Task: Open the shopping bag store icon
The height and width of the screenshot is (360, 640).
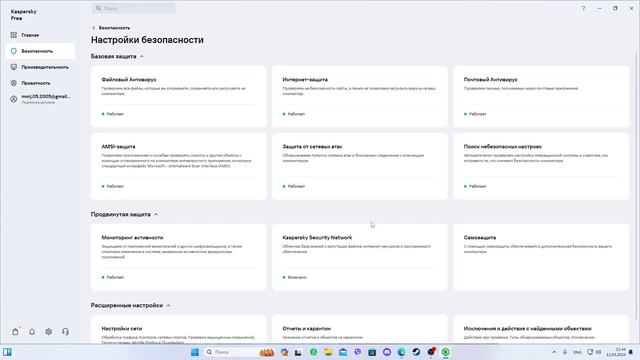Action: [x=15, y=331]
